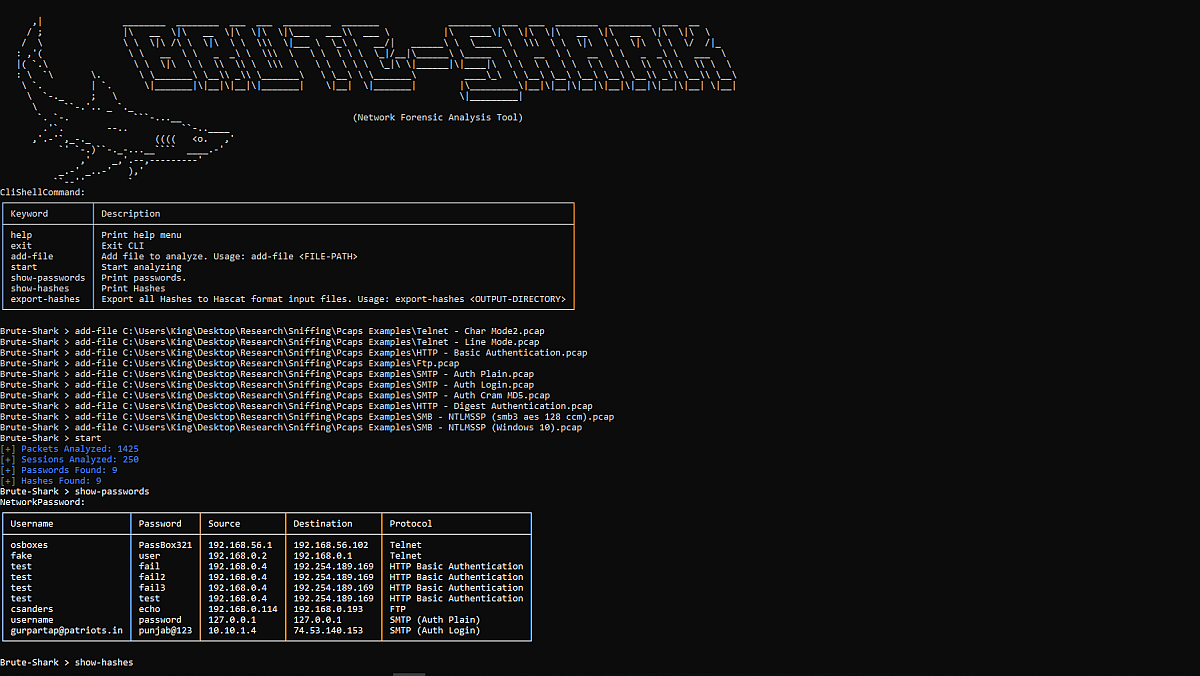Select the "echo" password cell
1200x676 pixels.
149,609
